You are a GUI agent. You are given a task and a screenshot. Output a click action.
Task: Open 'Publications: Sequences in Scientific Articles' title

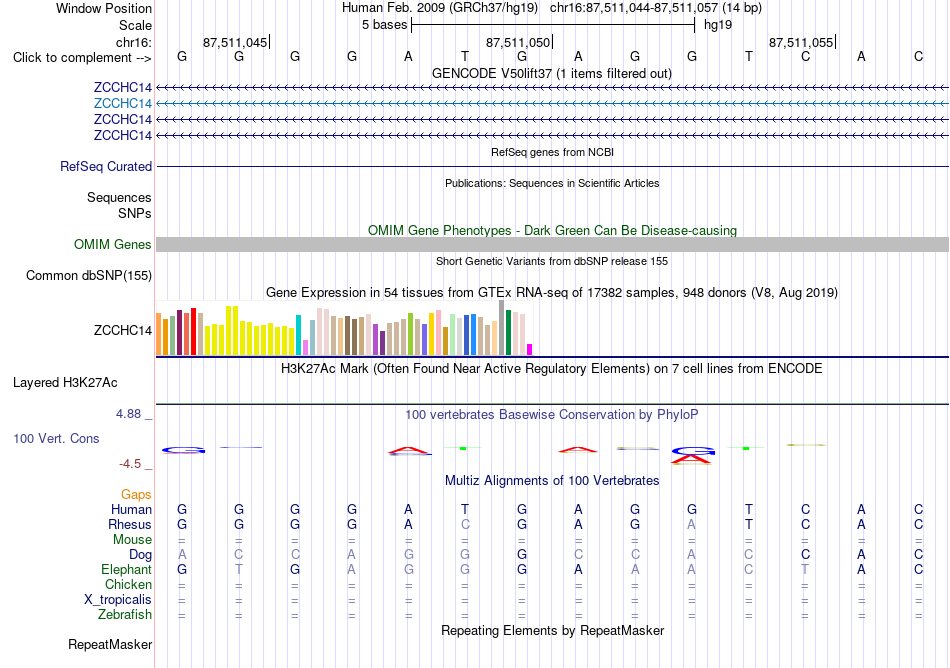(552, 184)
